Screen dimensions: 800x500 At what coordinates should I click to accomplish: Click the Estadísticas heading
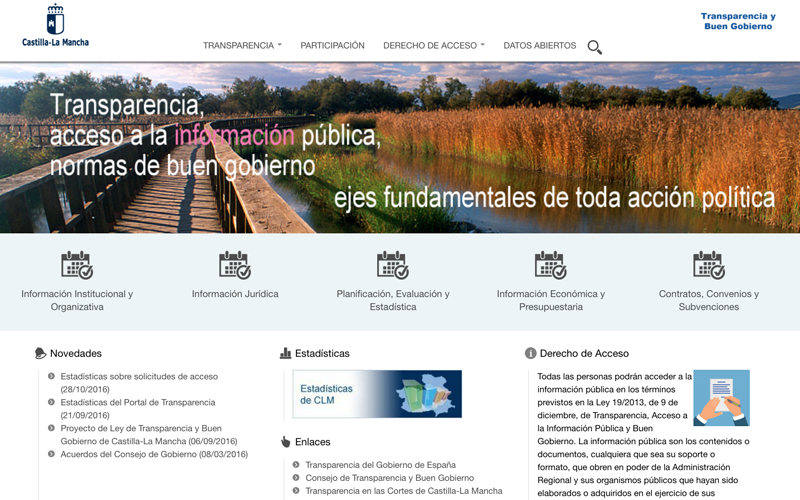point(322,353)
